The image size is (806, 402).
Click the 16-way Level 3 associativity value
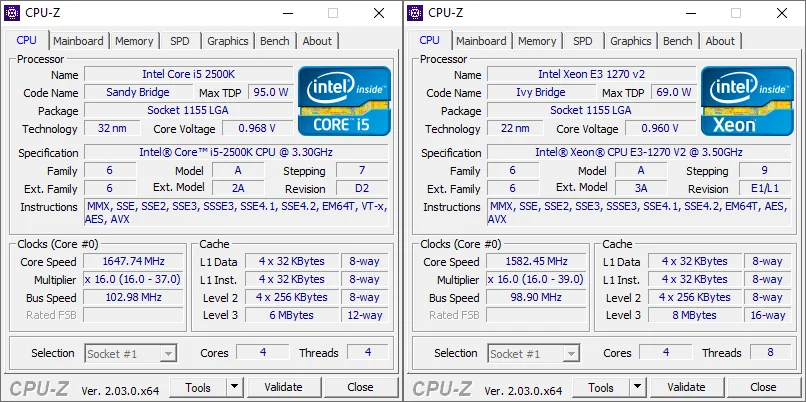click(x=767, y=315)
